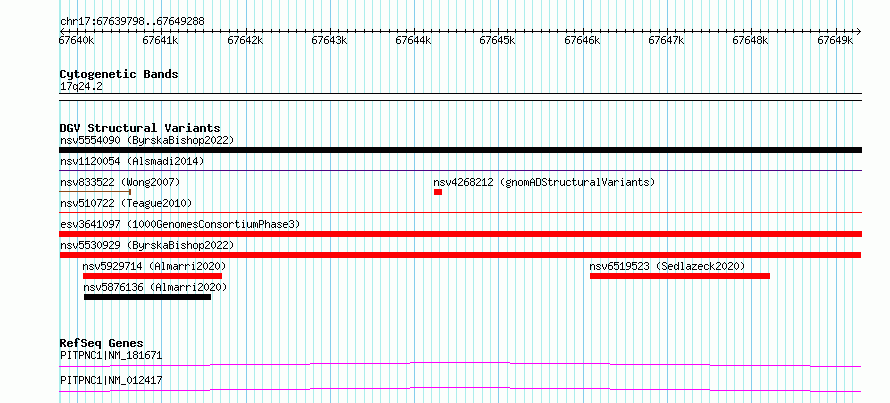This screenshot has width=890, height=403.
Task: Open the nsv5929714 (Almarri2020) label
Action: tap(154, 266)
